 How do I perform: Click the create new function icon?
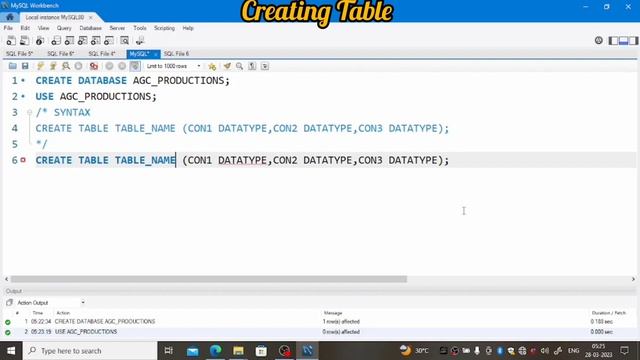(109, 40)
